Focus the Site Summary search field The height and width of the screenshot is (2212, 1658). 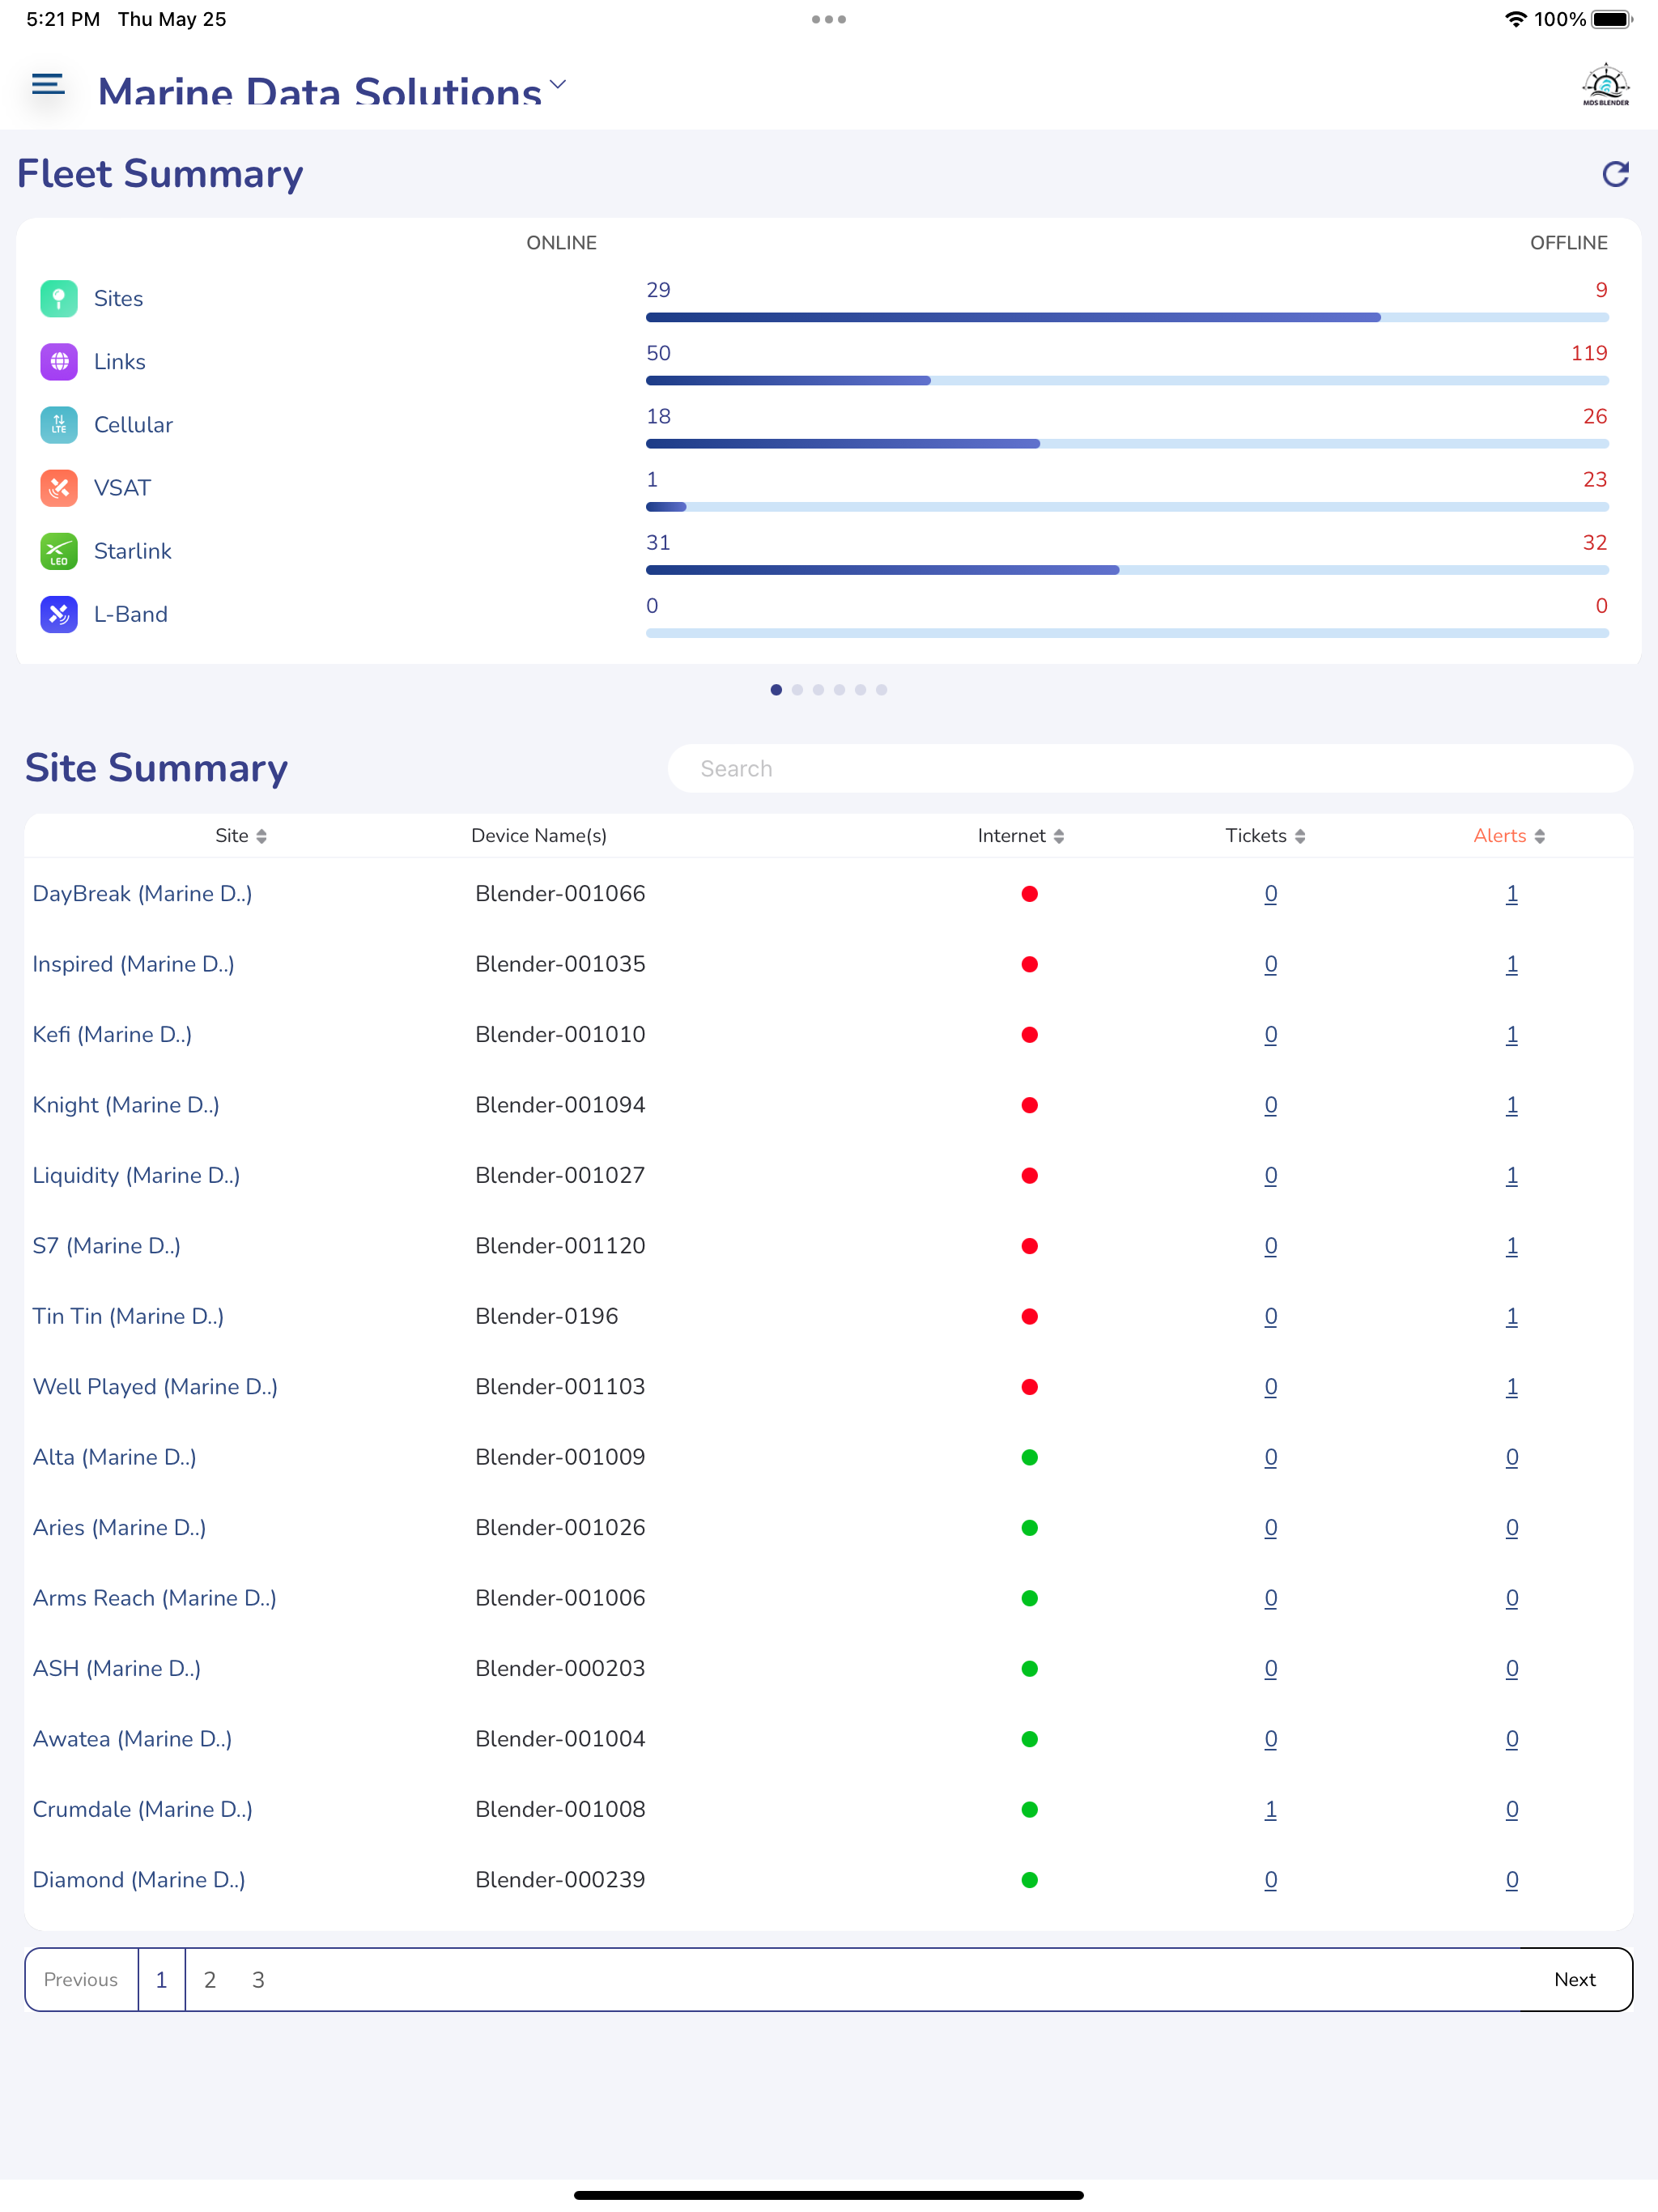pyautogui.click(x=1150, y=768)
